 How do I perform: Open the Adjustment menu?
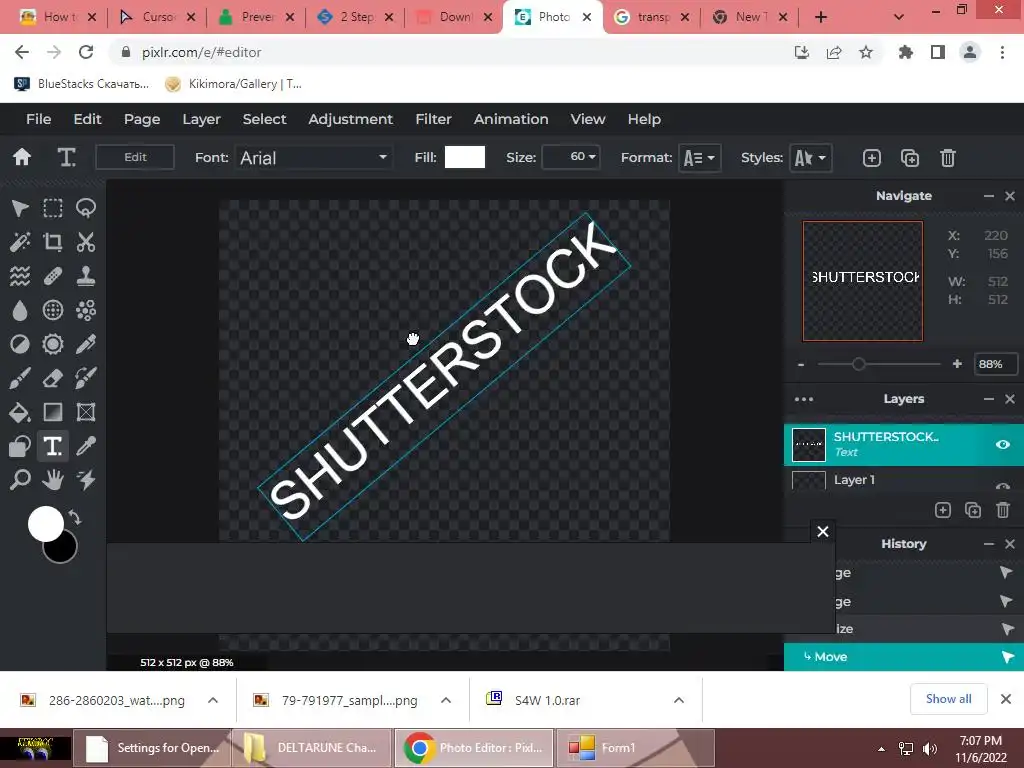(x=351, y=119)
